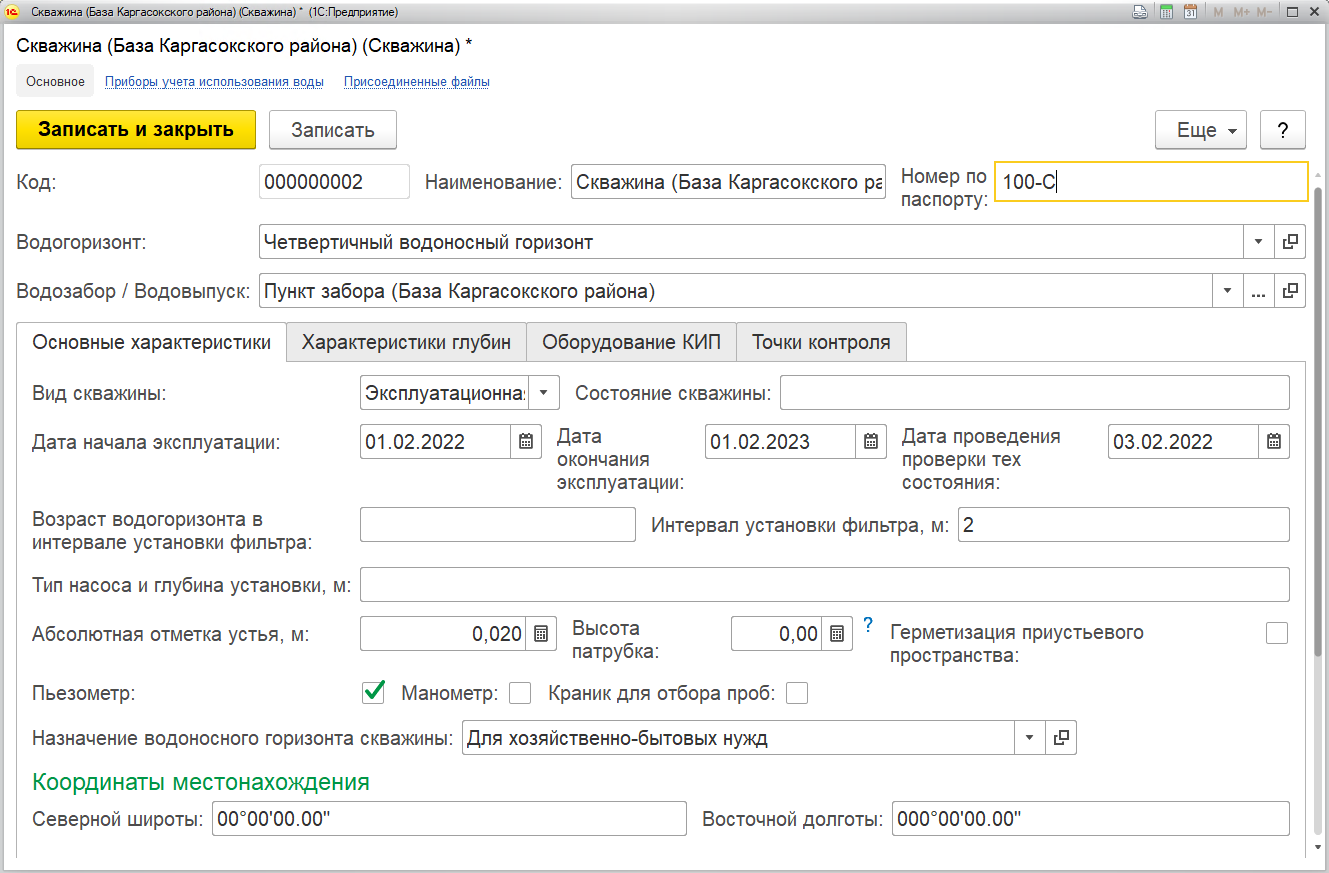
Task: Open linked item icon for Назначение водоносного горизонта
Action: 1061,738
